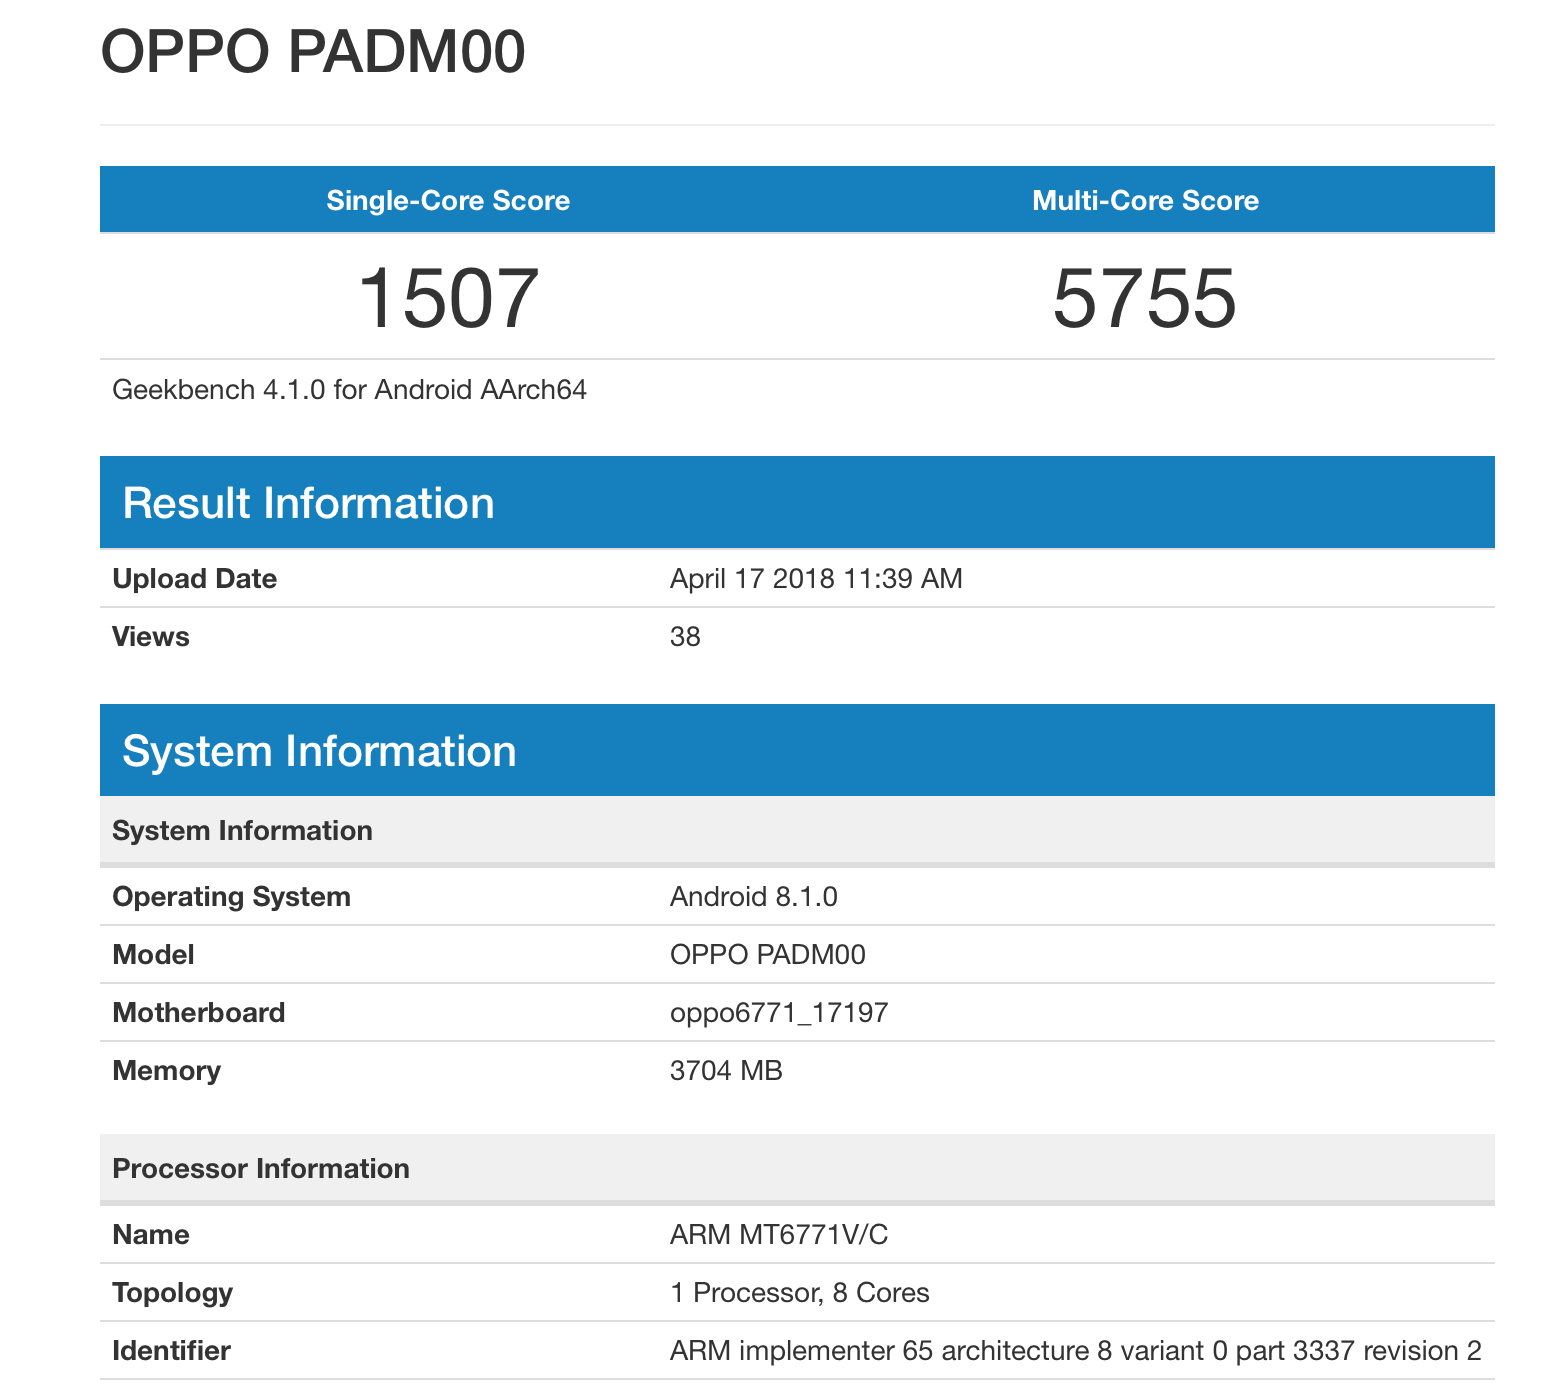1554x1384 pixels.
Task: Select the Upload Date label
Action: [x=194, y=579]
